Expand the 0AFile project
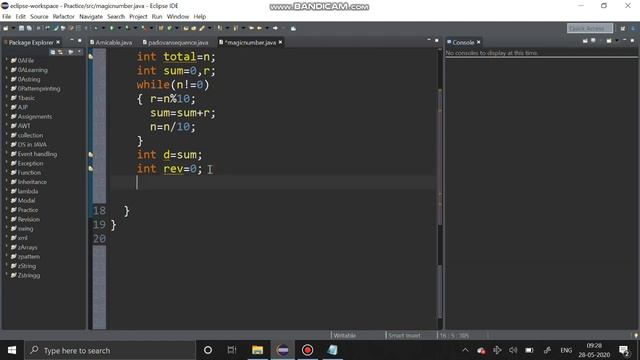This screenshot has width=640, height=360. 6,60
